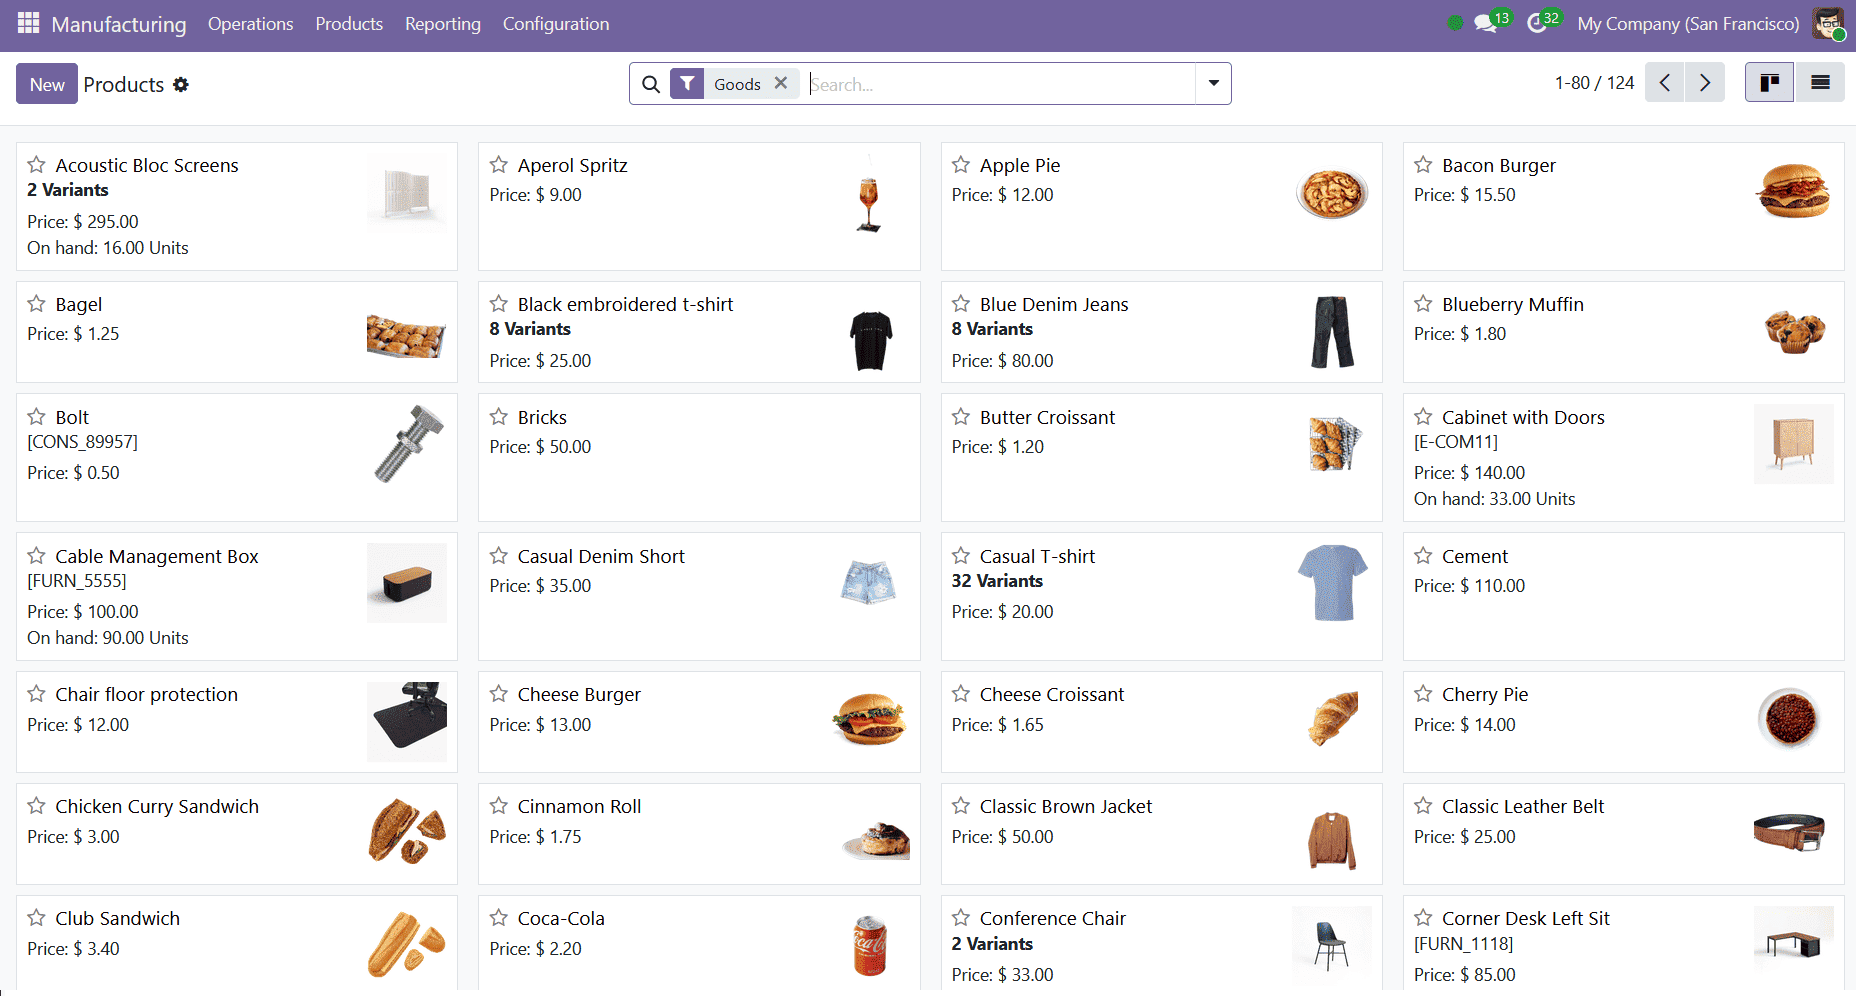Open the apps grid menu icon
This screenshot has height=996, width=1856.
pyautogui.click(x=28, y=23)
